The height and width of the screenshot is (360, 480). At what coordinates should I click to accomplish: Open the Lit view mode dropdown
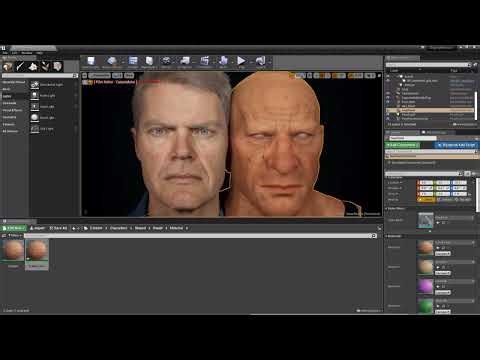(x=117, y=76)
